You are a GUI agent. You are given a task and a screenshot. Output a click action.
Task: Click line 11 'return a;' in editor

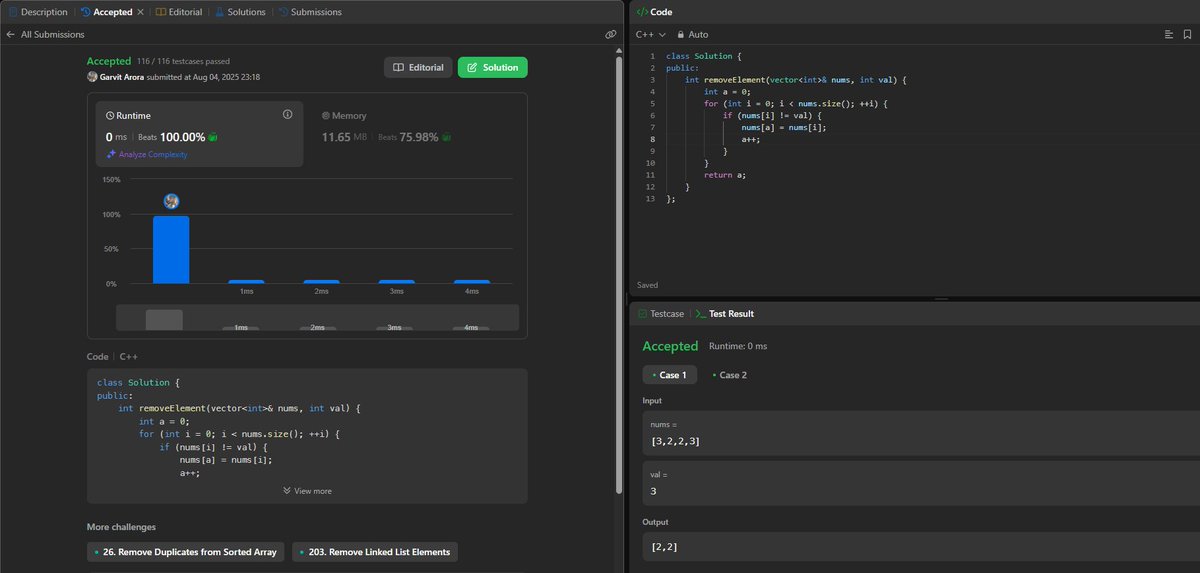click(x=725, y=174)
